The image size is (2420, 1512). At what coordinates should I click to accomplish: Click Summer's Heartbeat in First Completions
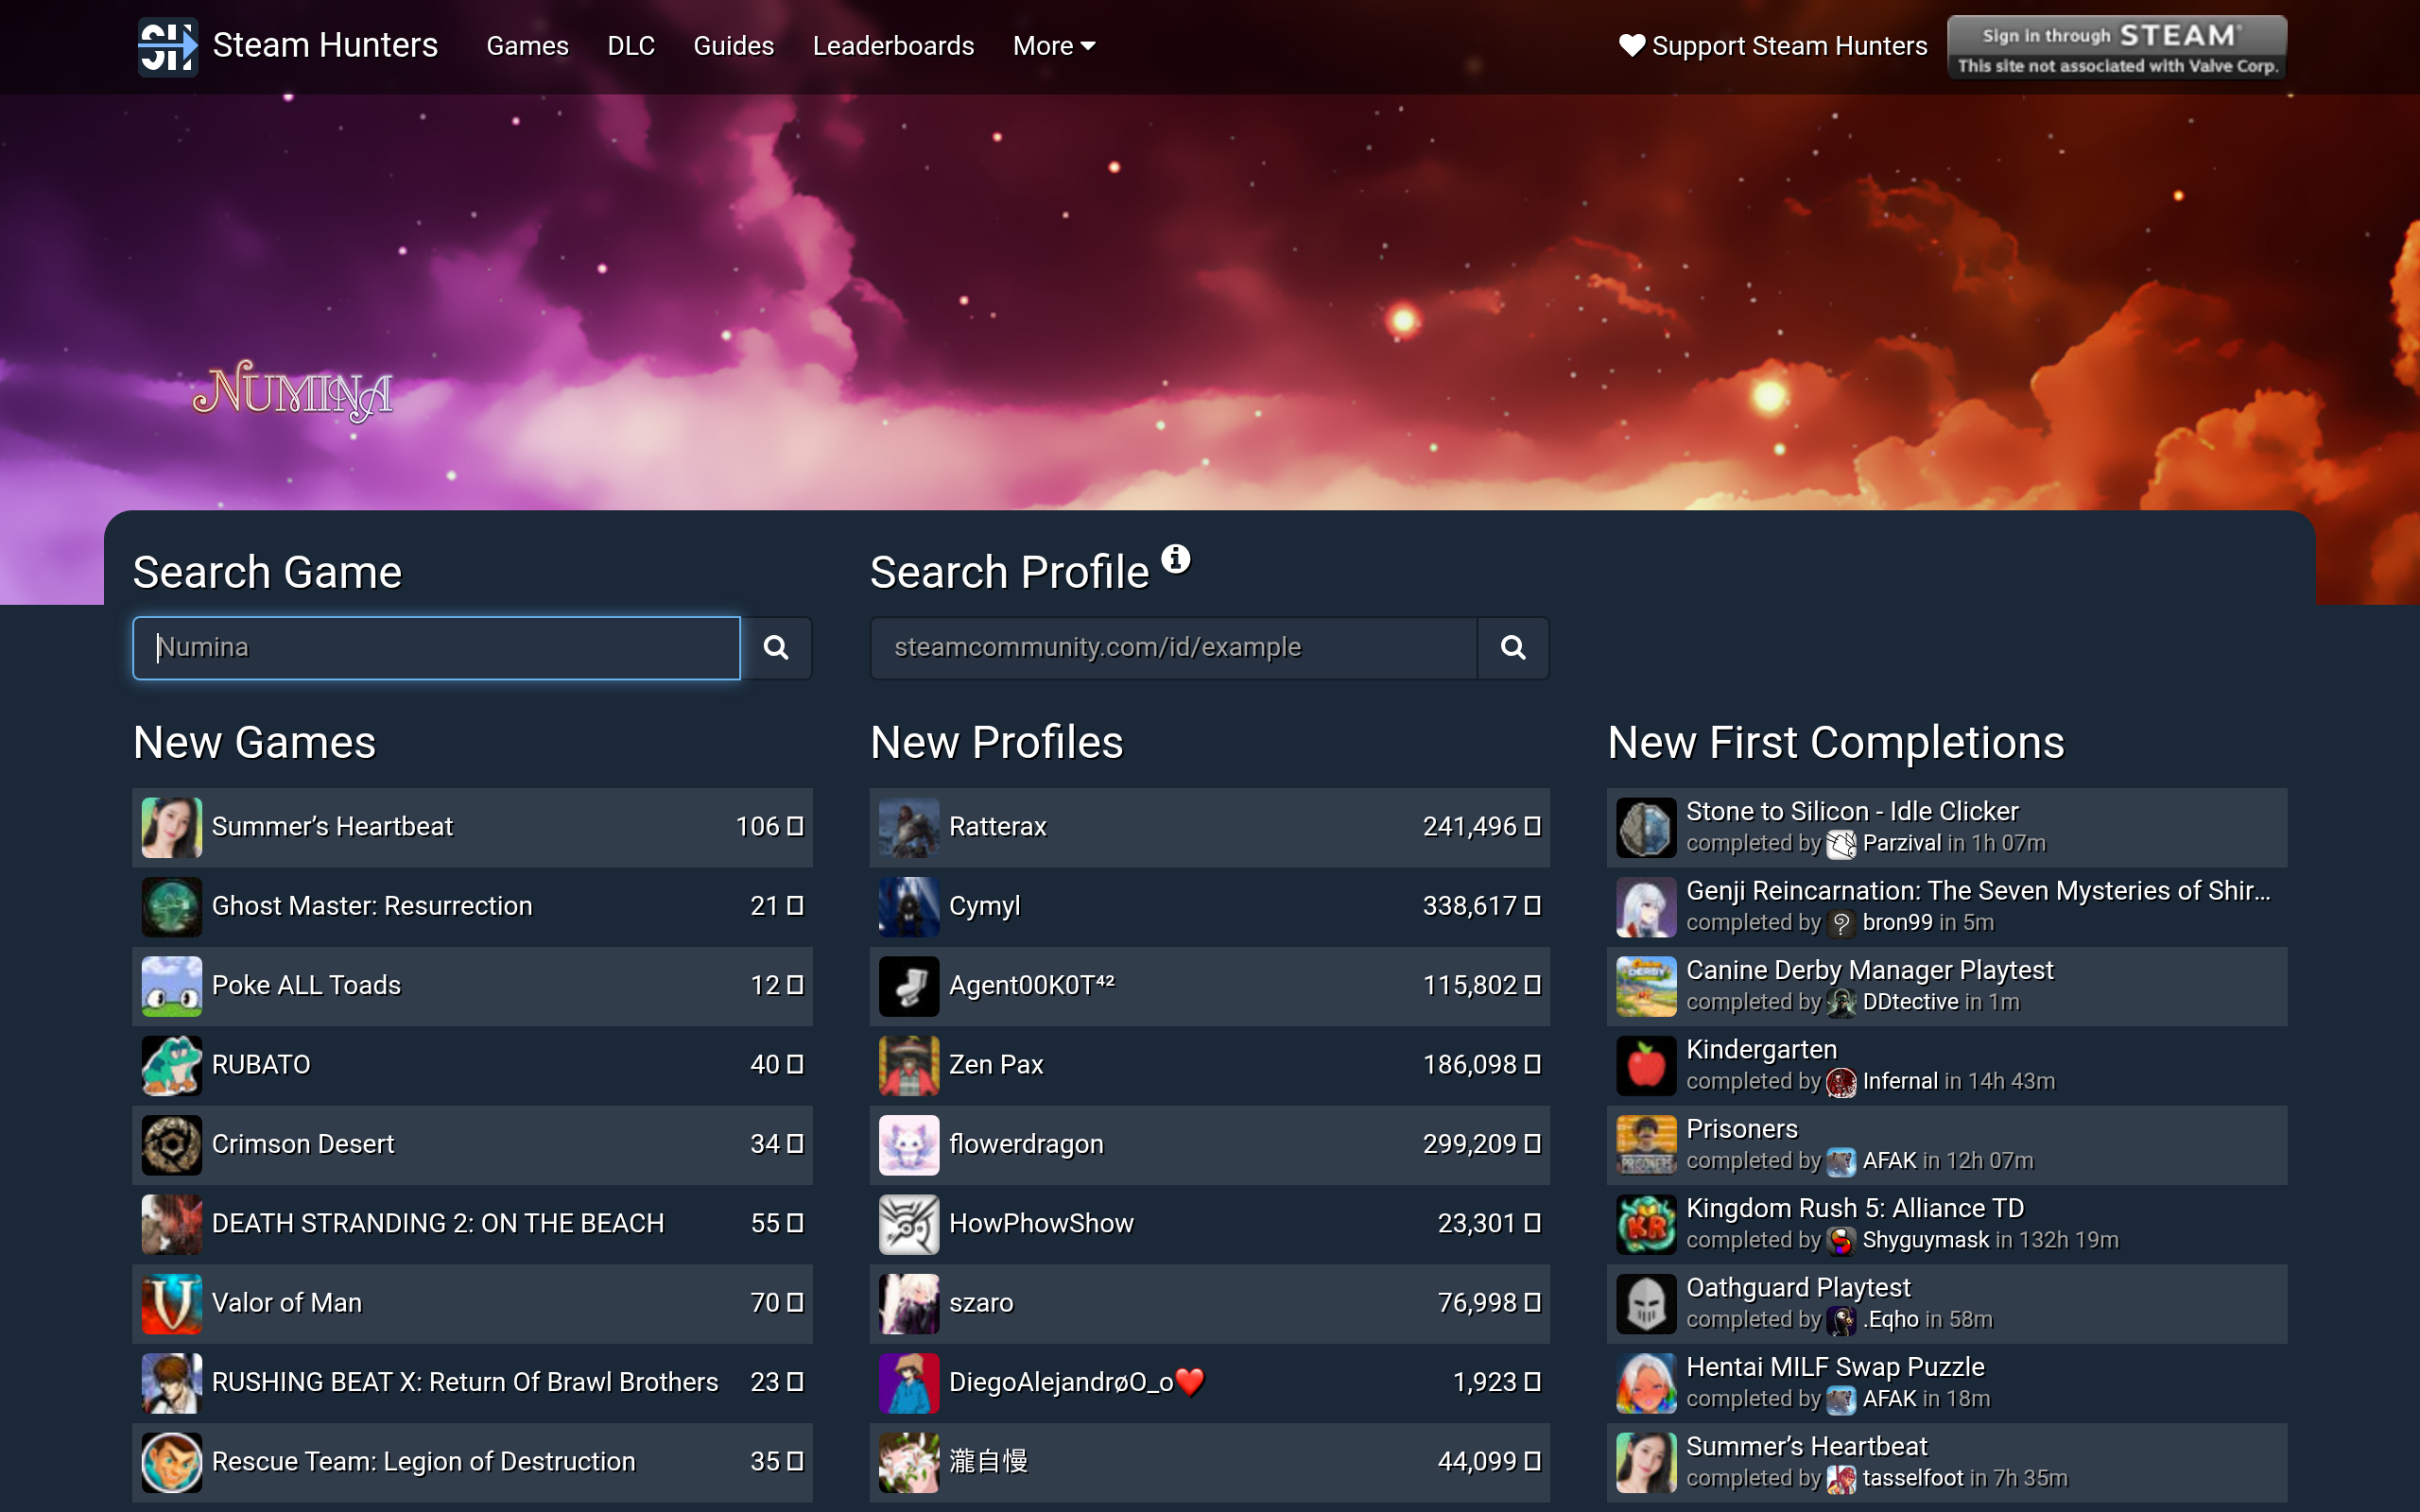pos(1807,1447)
